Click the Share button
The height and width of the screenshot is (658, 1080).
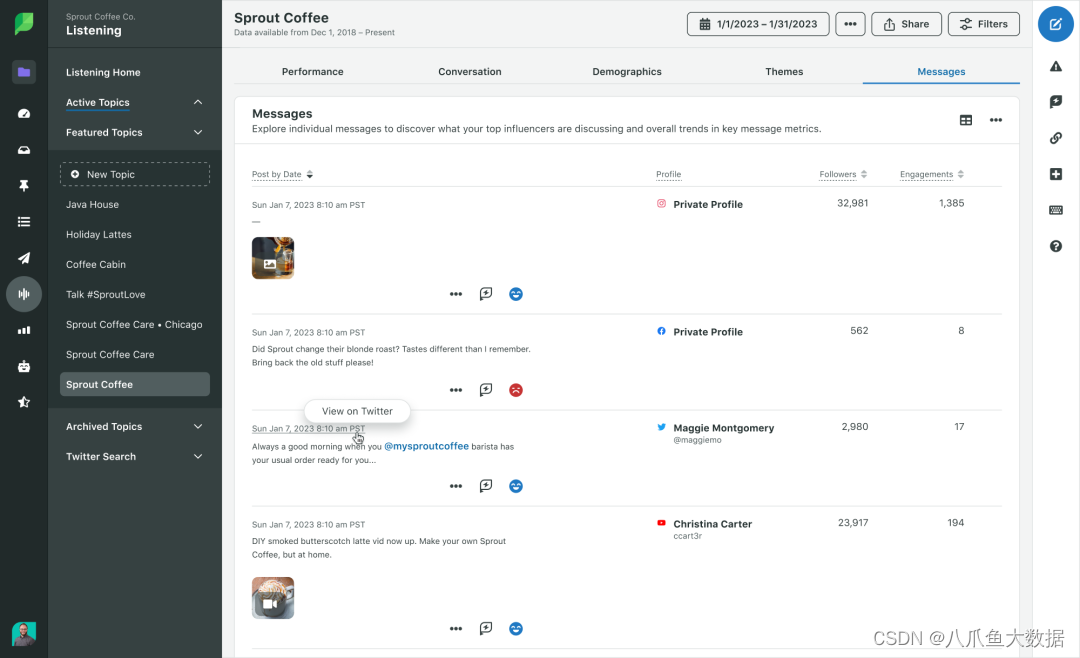point(906,24)
